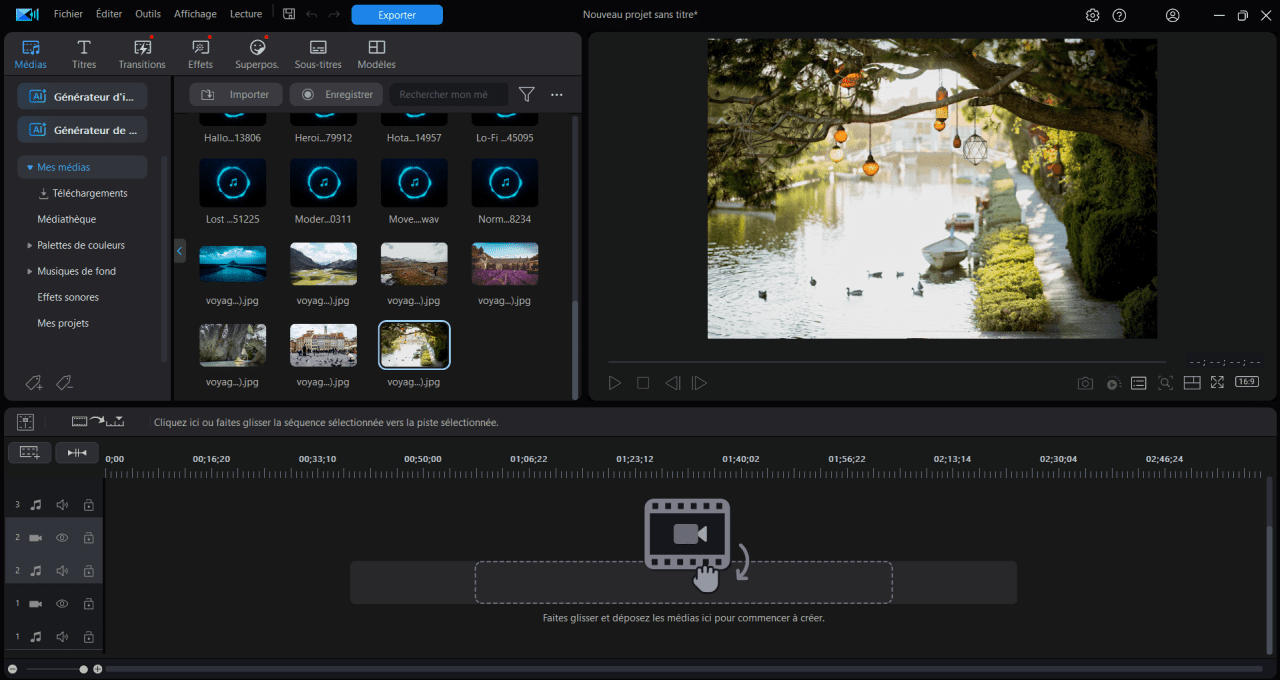The width and height of the screenshot is (1280, 680).
Task: Toggle visibility of video track 2
Action: (62, 538)
